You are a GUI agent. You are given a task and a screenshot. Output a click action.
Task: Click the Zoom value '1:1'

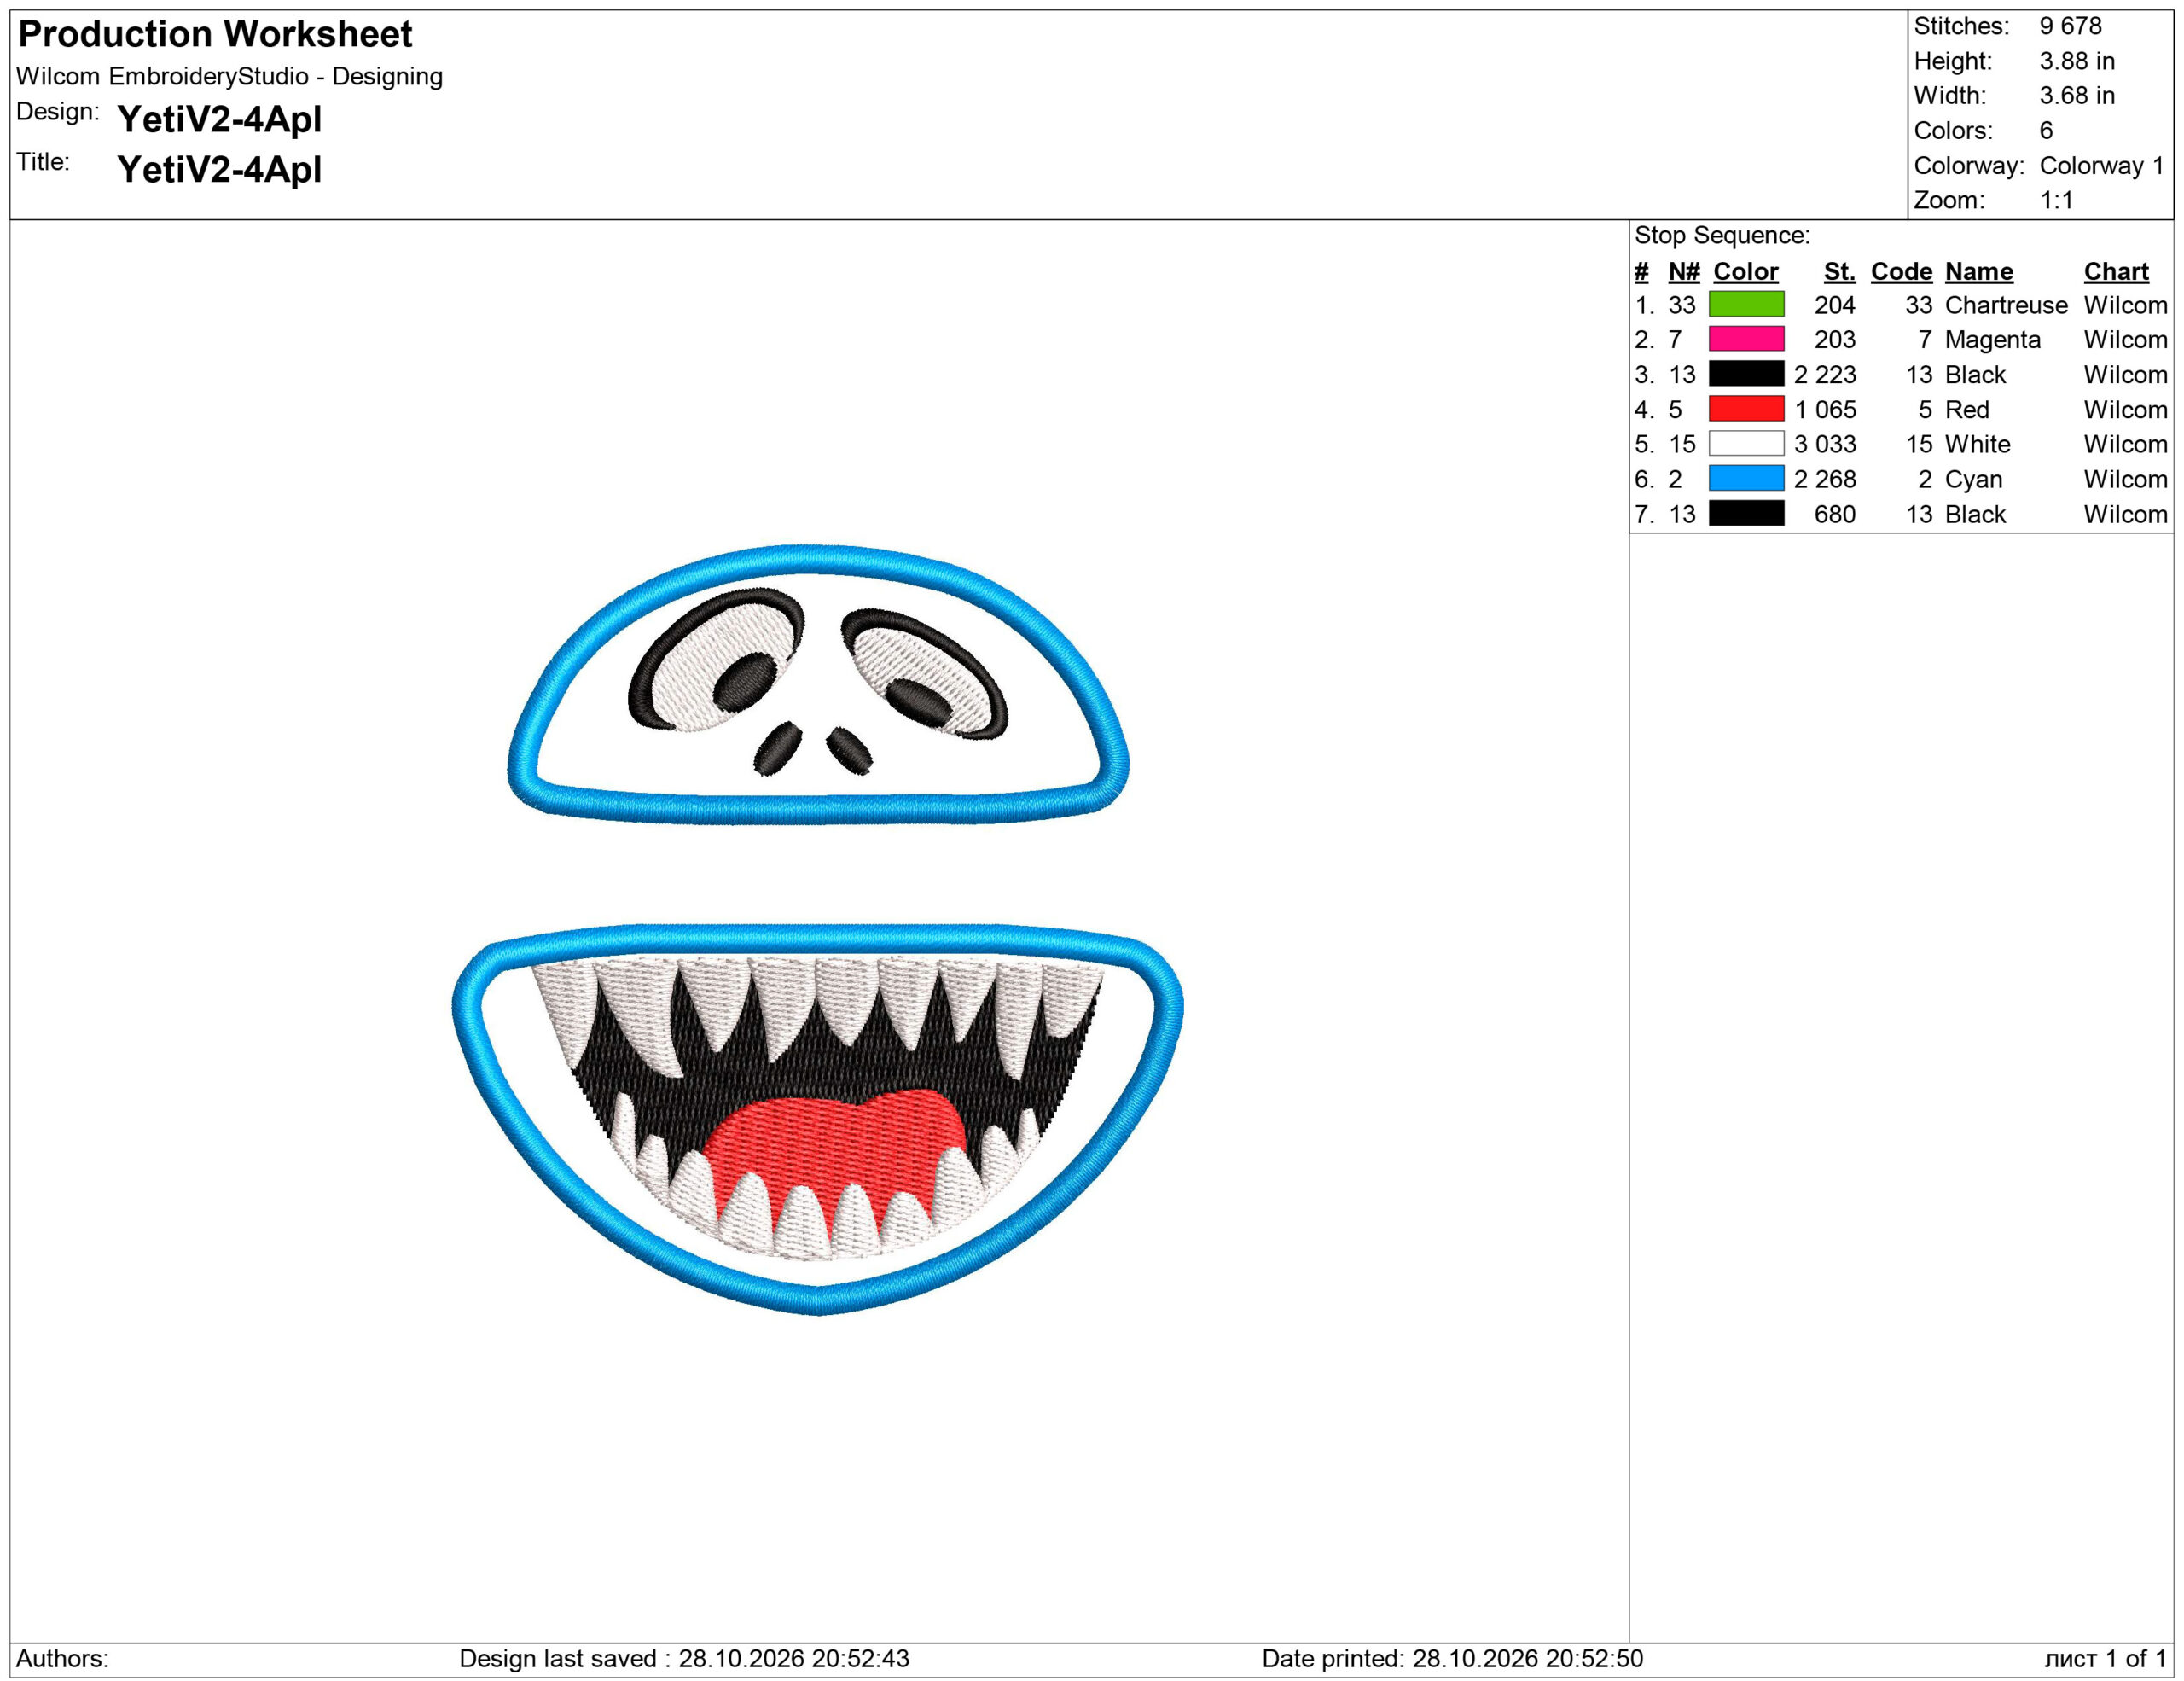pyautogui.click(x=2056, y=200)
